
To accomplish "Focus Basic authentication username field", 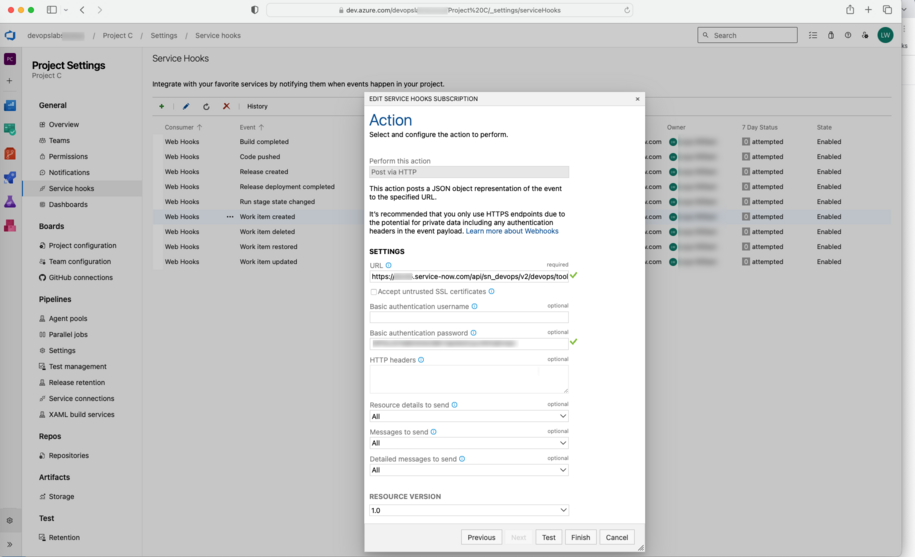I will pos(469,317).
